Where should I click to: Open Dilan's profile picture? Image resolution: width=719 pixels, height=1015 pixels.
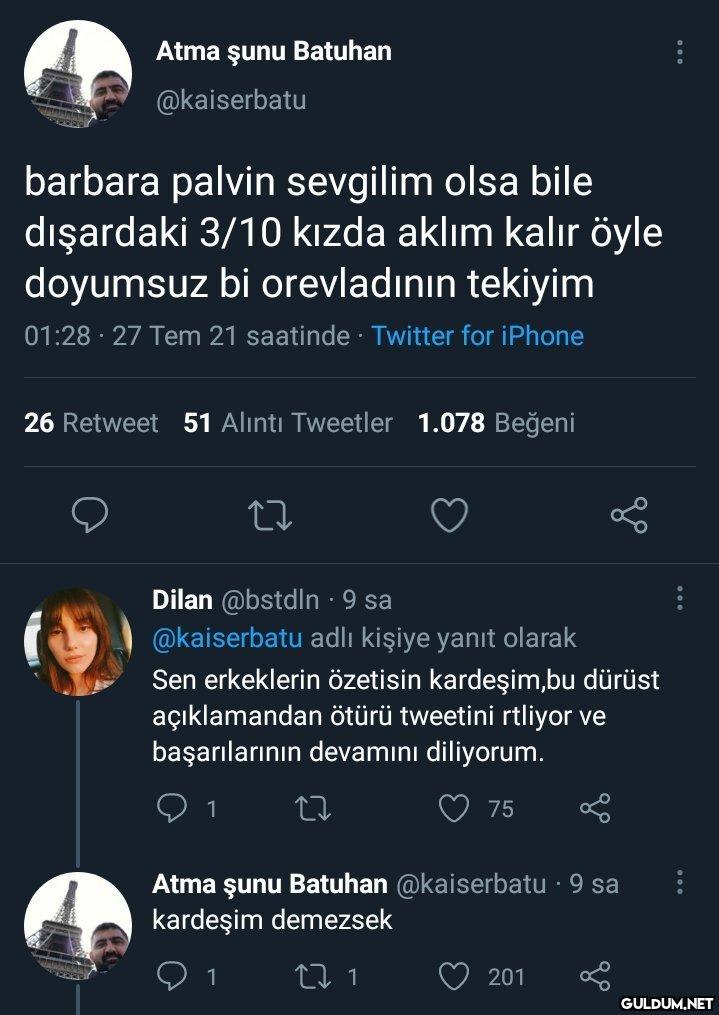78,641
